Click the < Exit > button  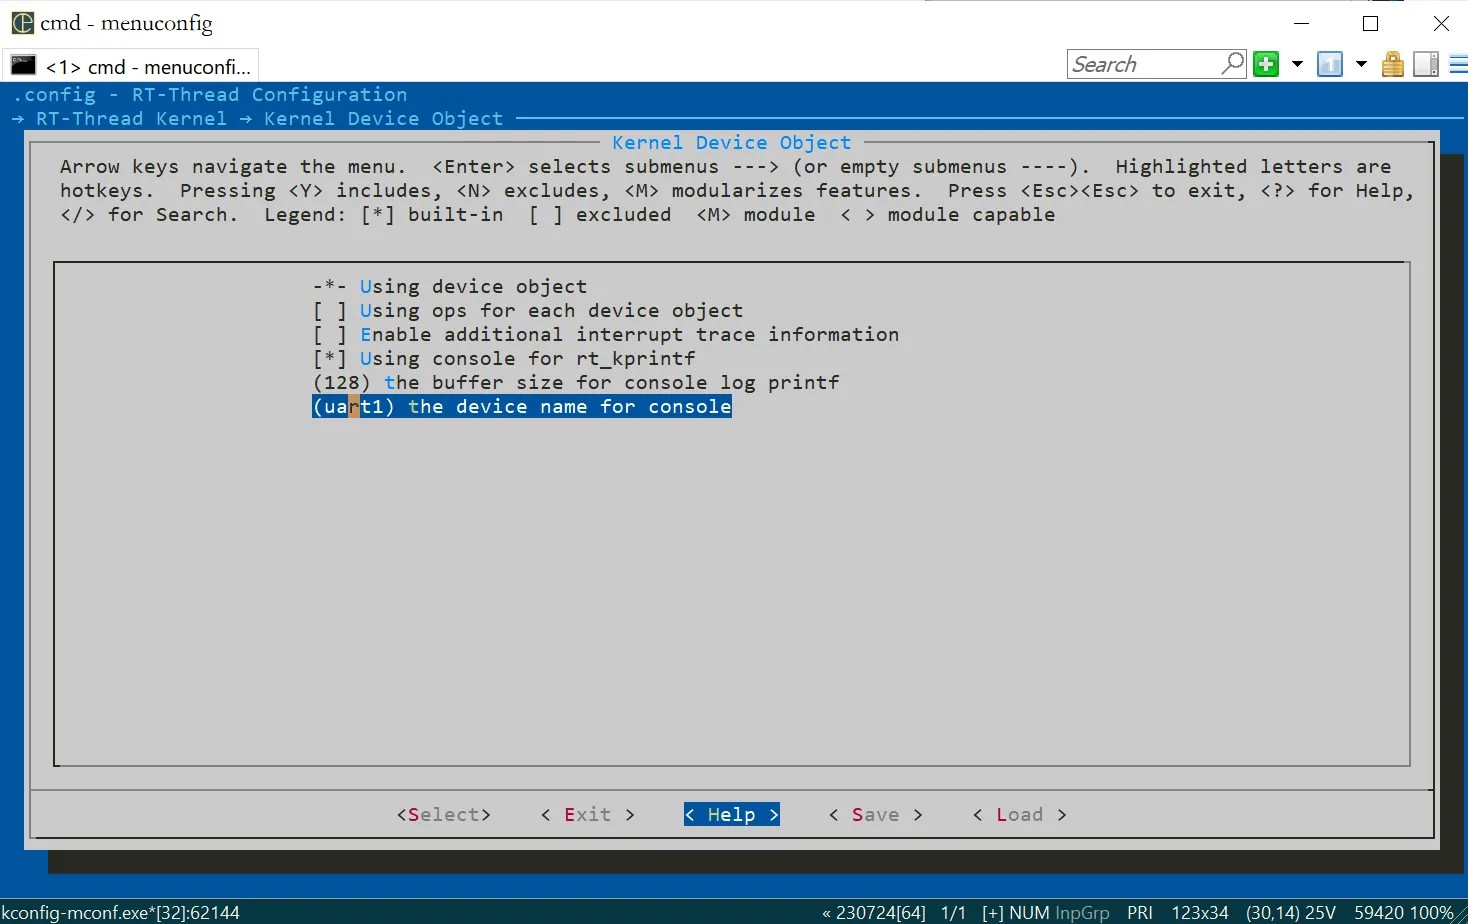click(588, 814)
